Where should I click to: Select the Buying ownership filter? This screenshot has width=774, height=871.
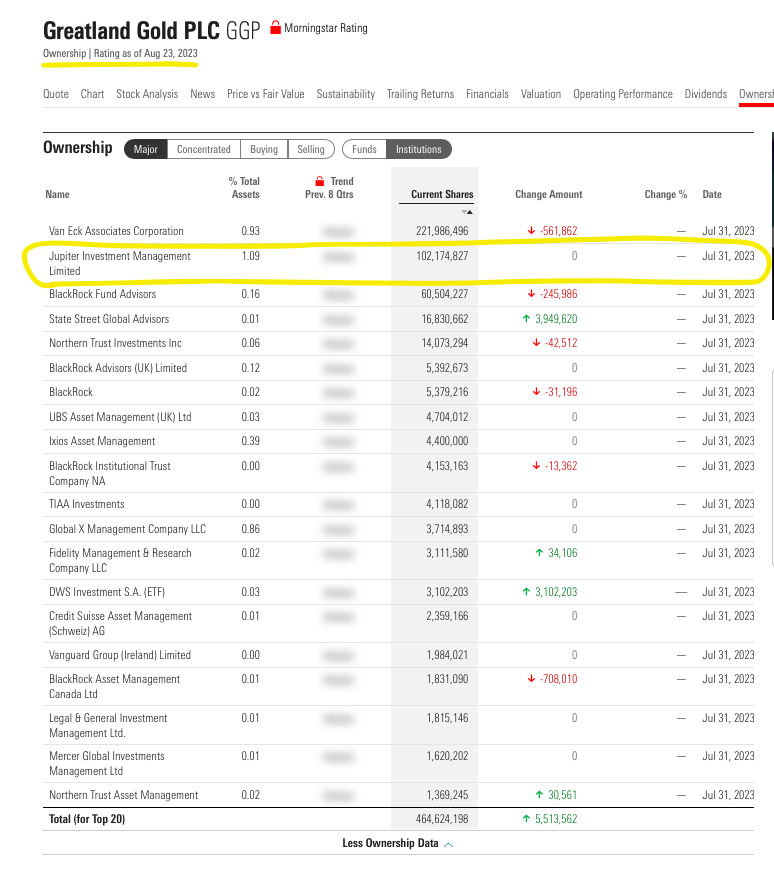tap(264, 149)
